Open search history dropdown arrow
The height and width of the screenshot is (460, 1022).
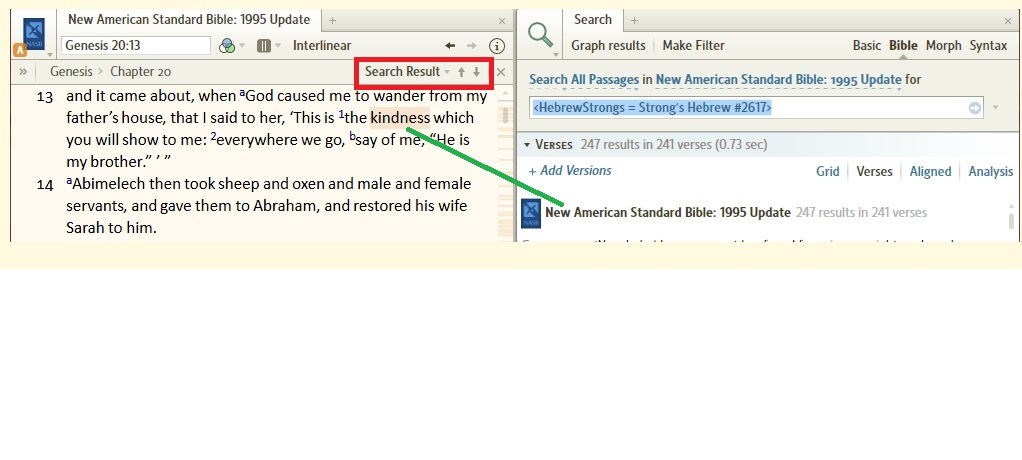(x=995, y=108)
